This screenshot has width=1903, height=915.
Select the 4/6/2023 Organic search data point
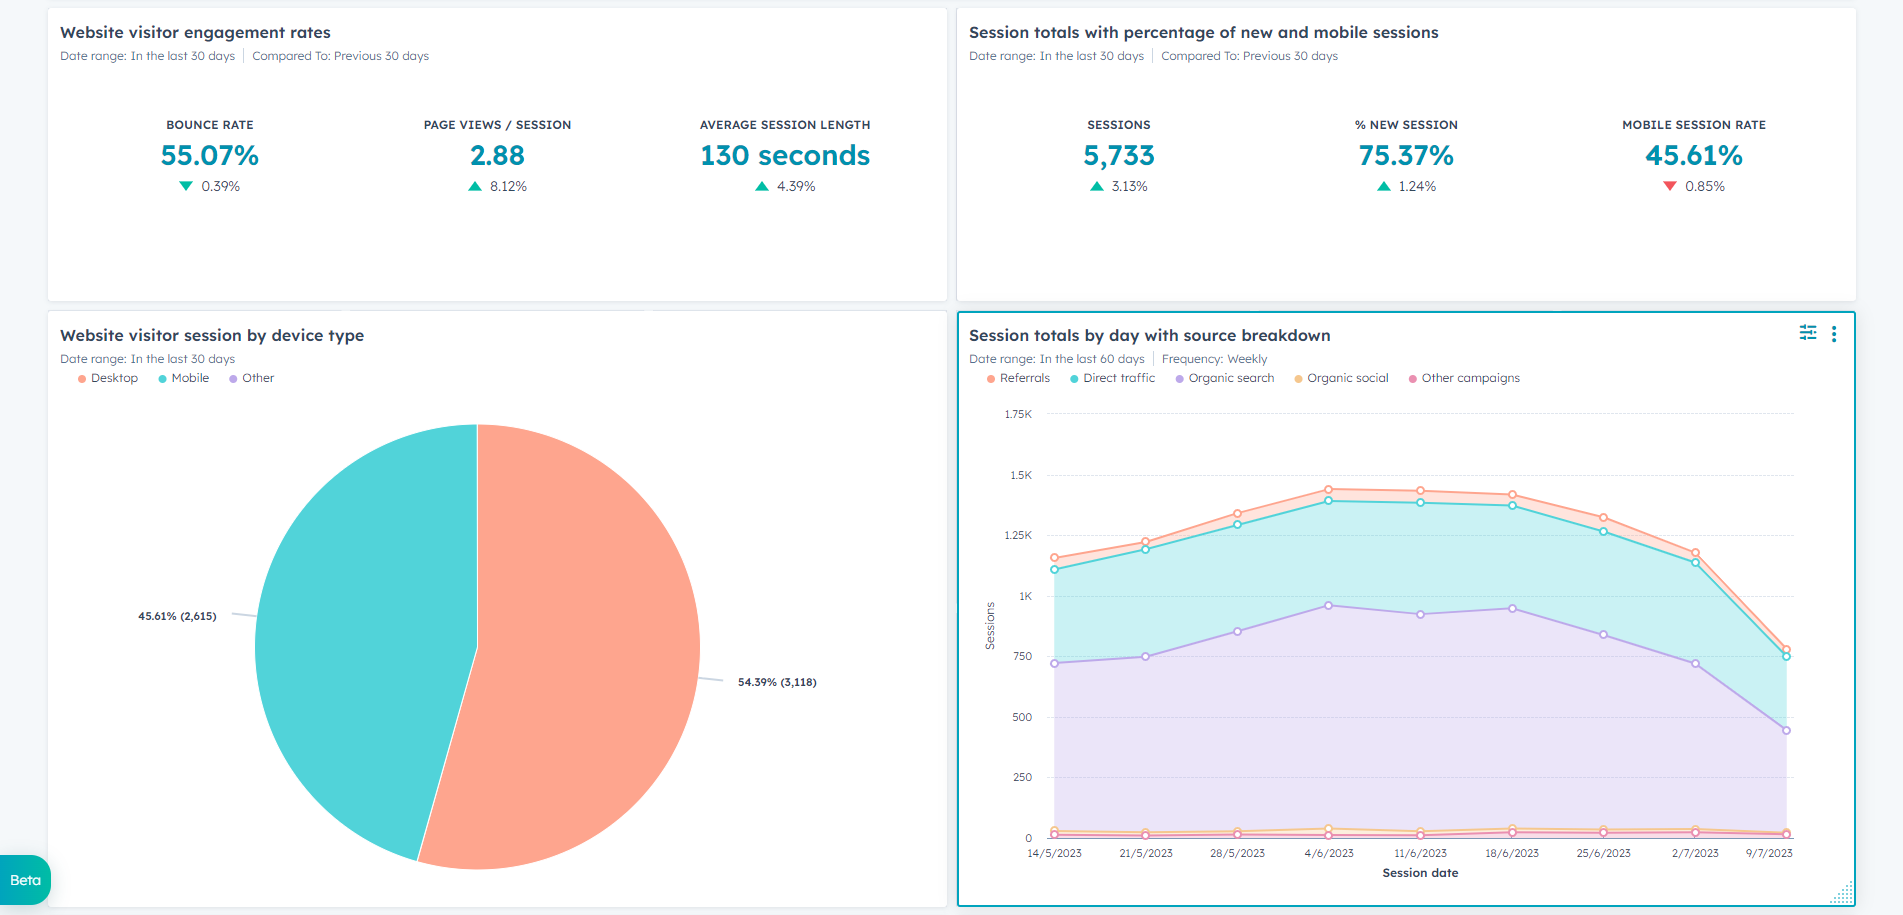(1329, 605)
